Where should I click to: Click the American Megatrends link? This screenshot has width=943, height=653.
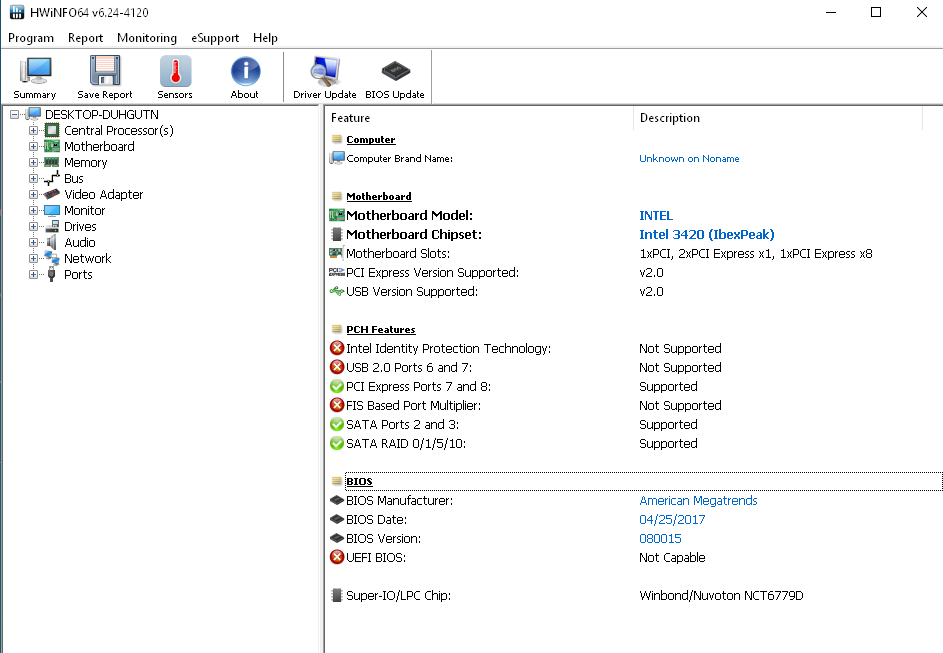(x=698, y=500)
